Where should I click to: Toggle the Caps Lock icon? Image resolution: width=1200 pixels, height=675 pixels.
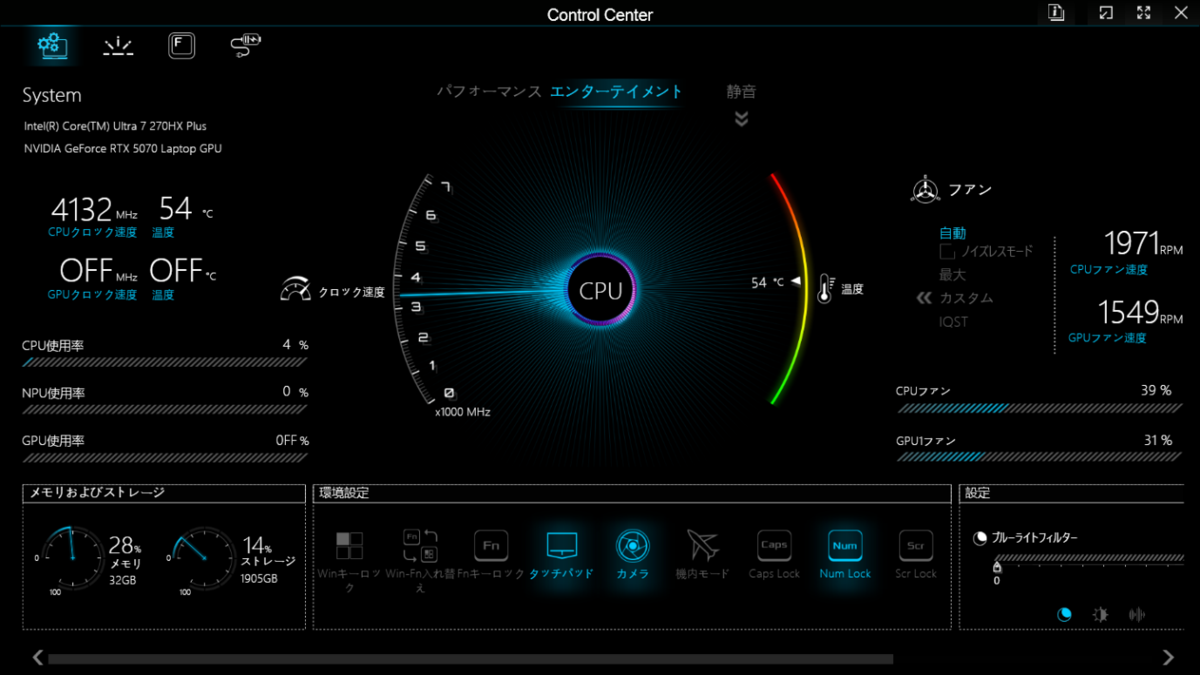[x=774, y=546]
